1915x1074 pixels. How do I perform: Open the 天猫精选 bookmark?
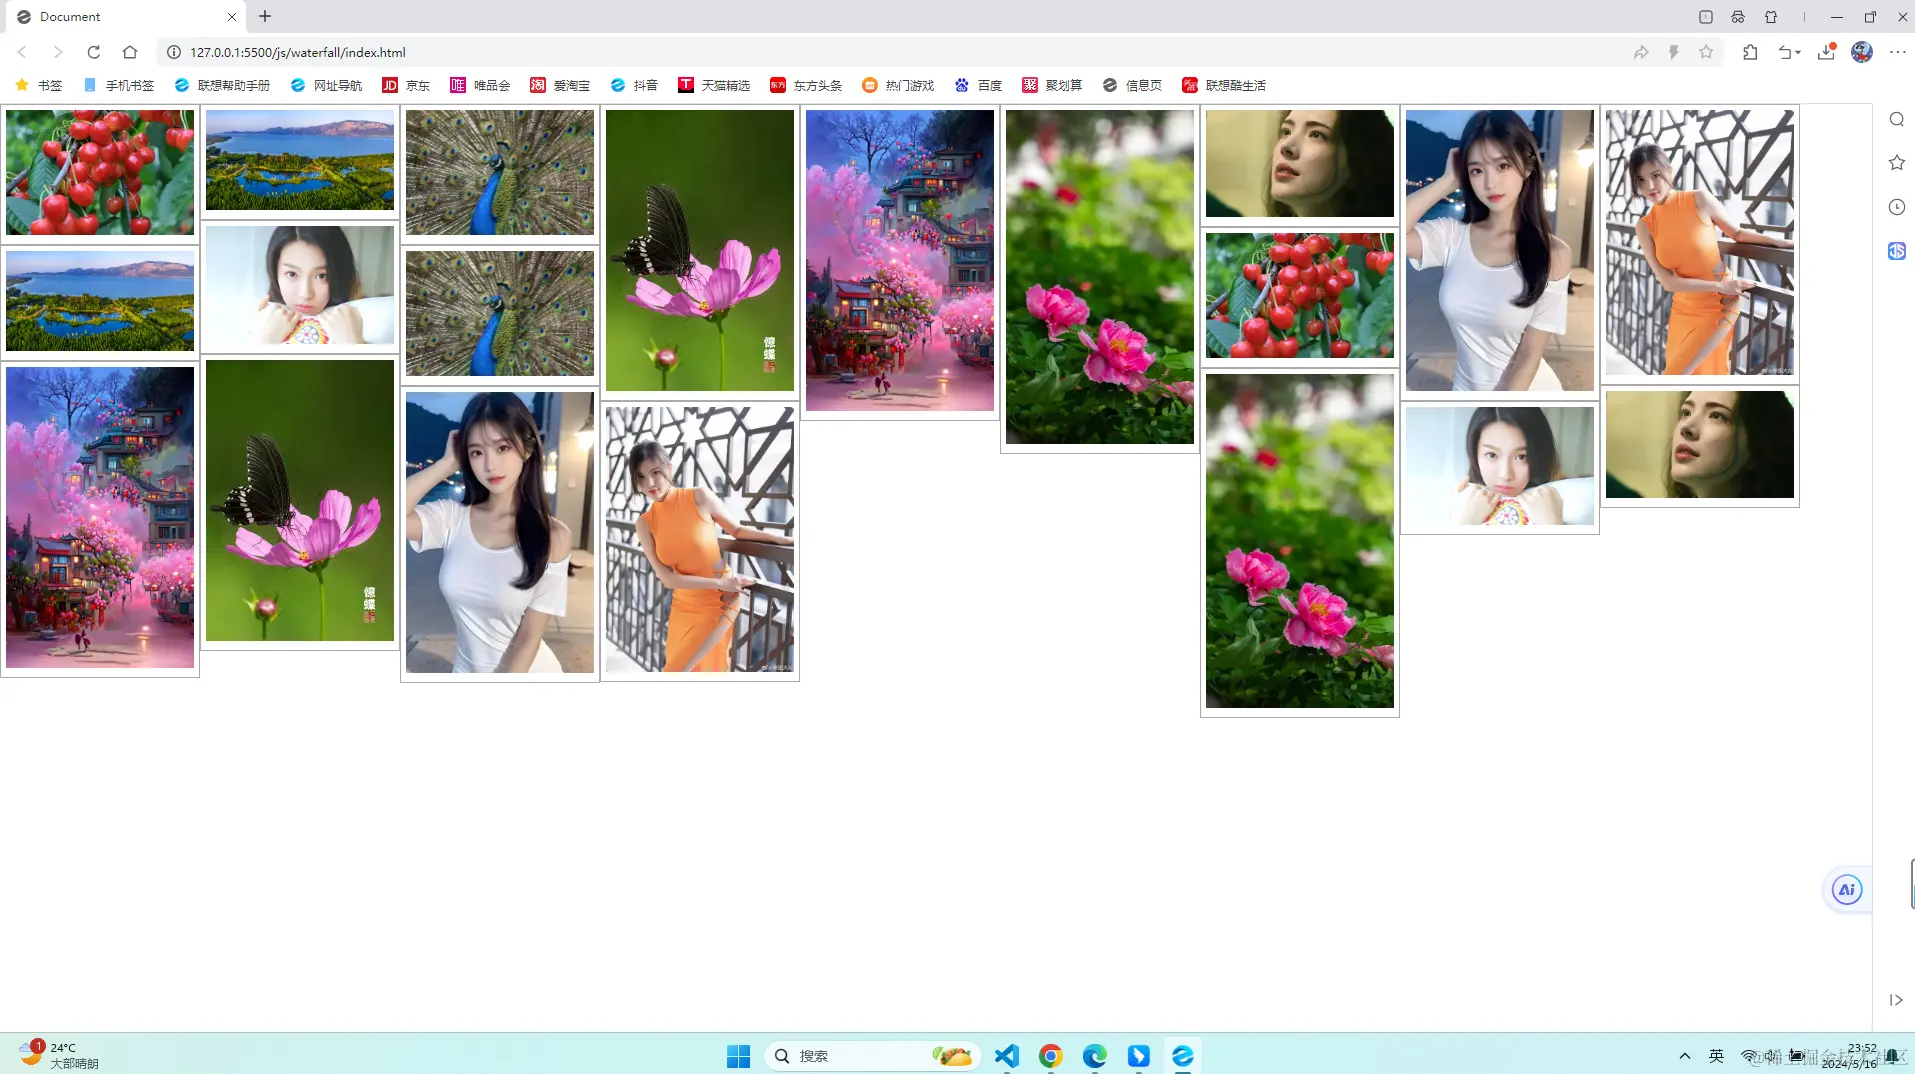[714, 85]
